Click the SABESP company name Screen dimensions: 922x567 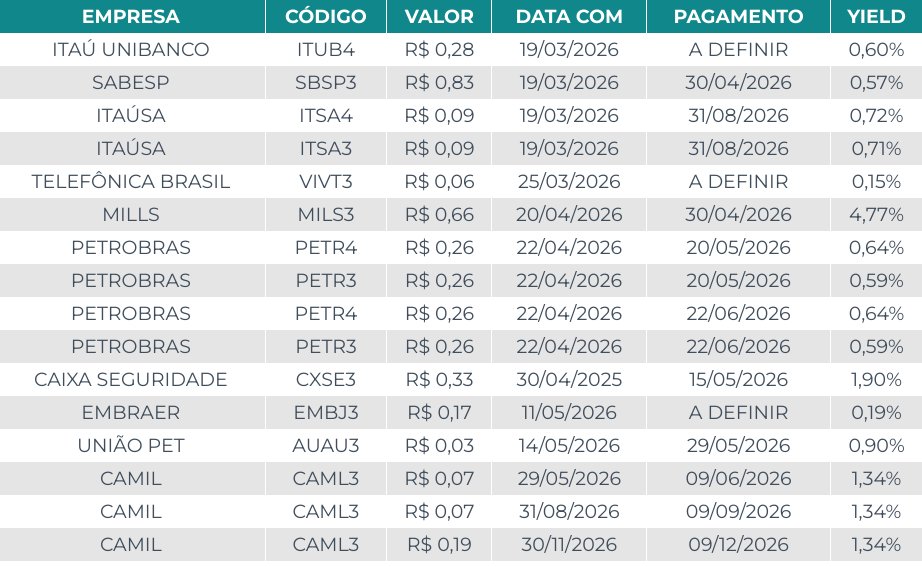click(x=131, y=83)
